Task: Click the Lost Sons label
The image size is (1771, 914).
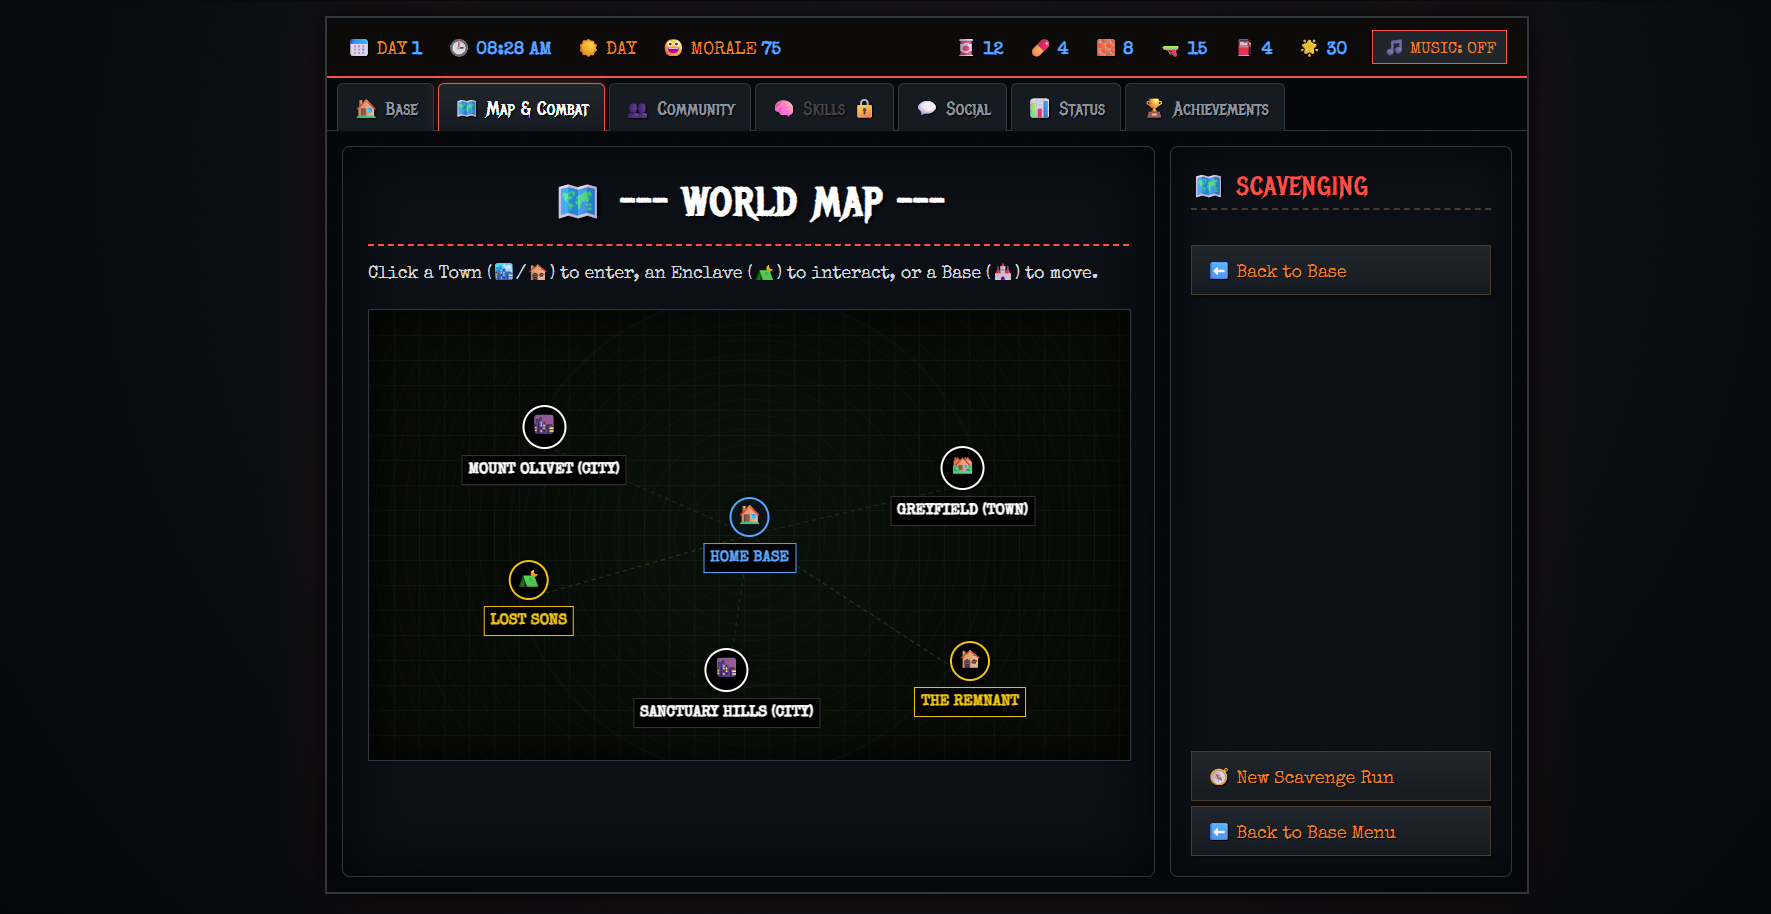Action: coord(528,619)
